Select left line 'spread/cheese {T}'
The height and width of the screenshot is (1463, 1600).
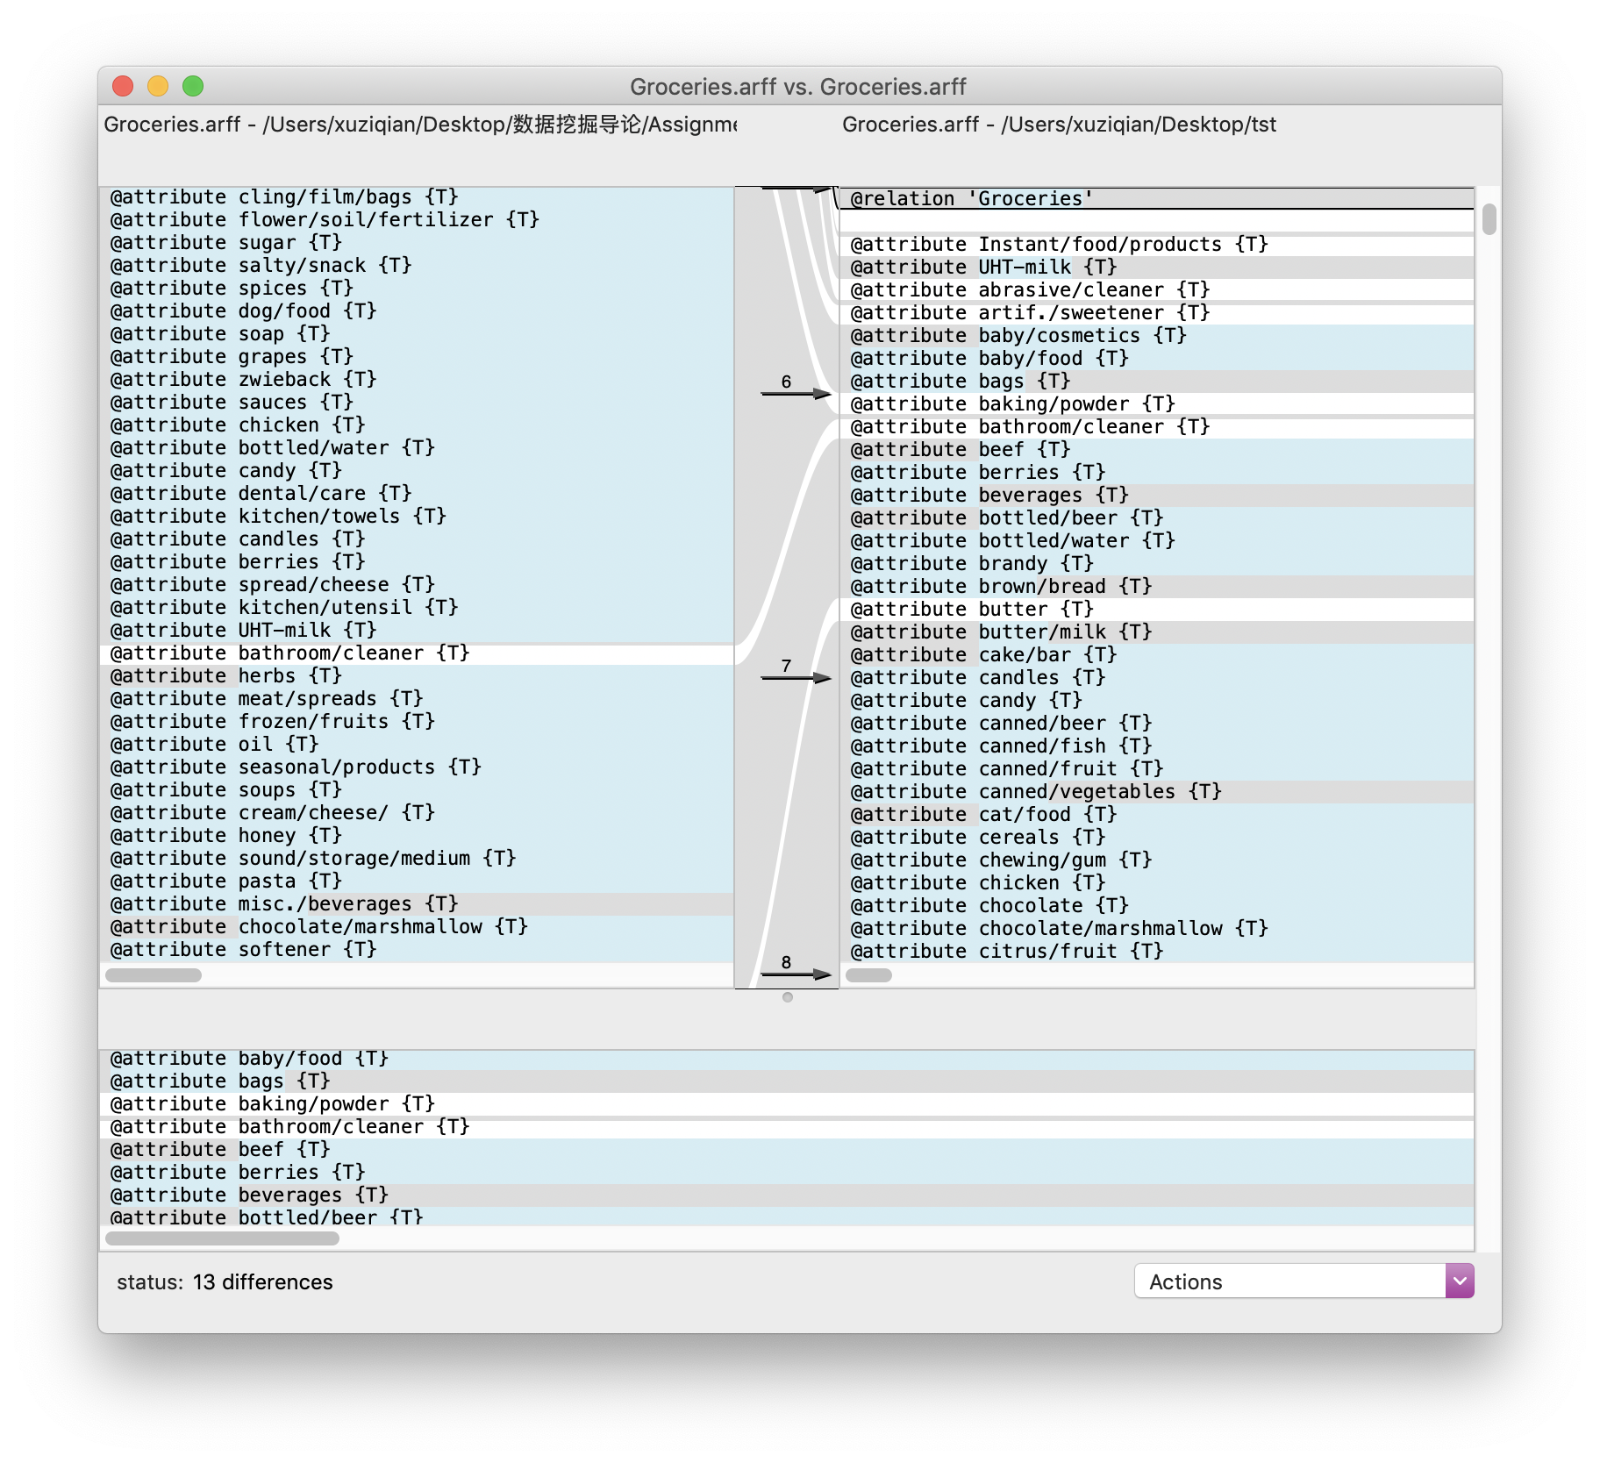point(417,585)
